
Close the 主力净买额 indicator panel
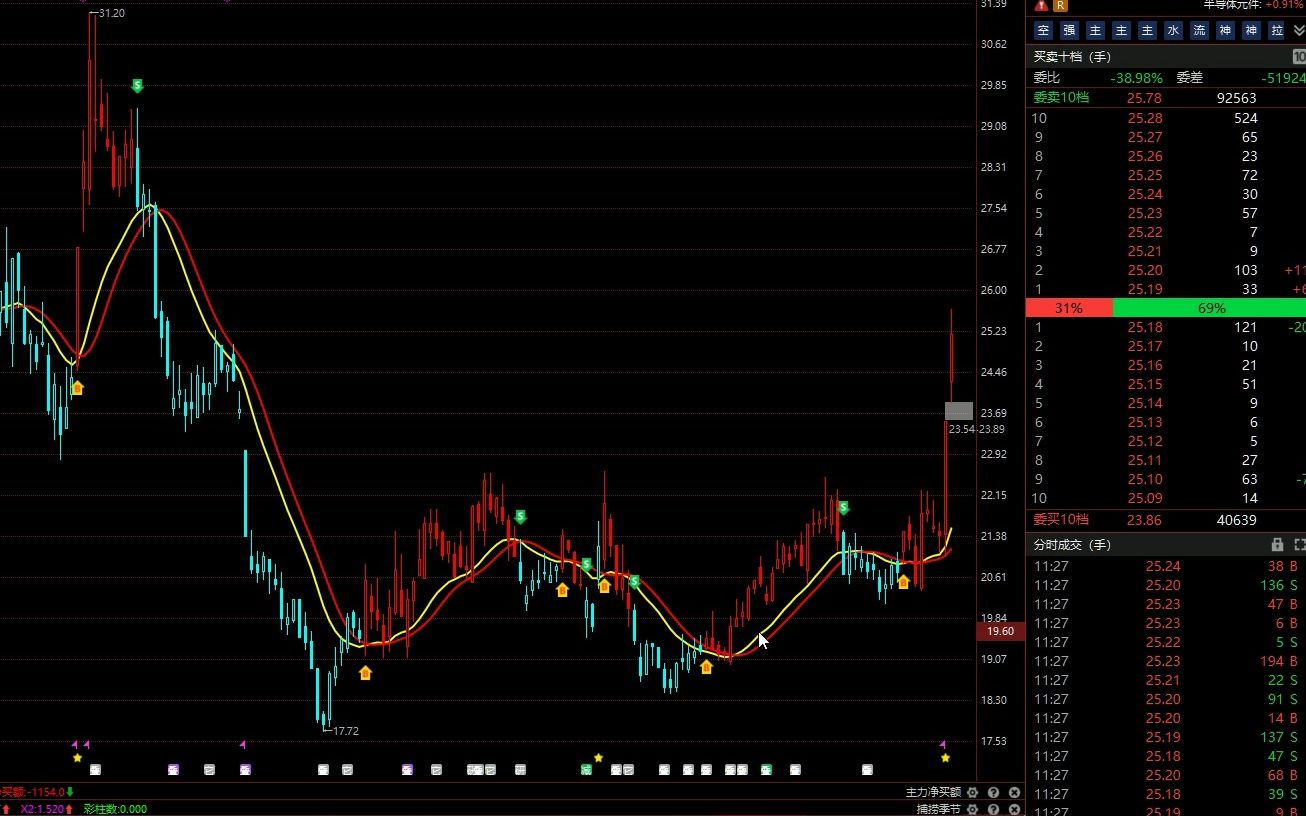[1014, 793]
